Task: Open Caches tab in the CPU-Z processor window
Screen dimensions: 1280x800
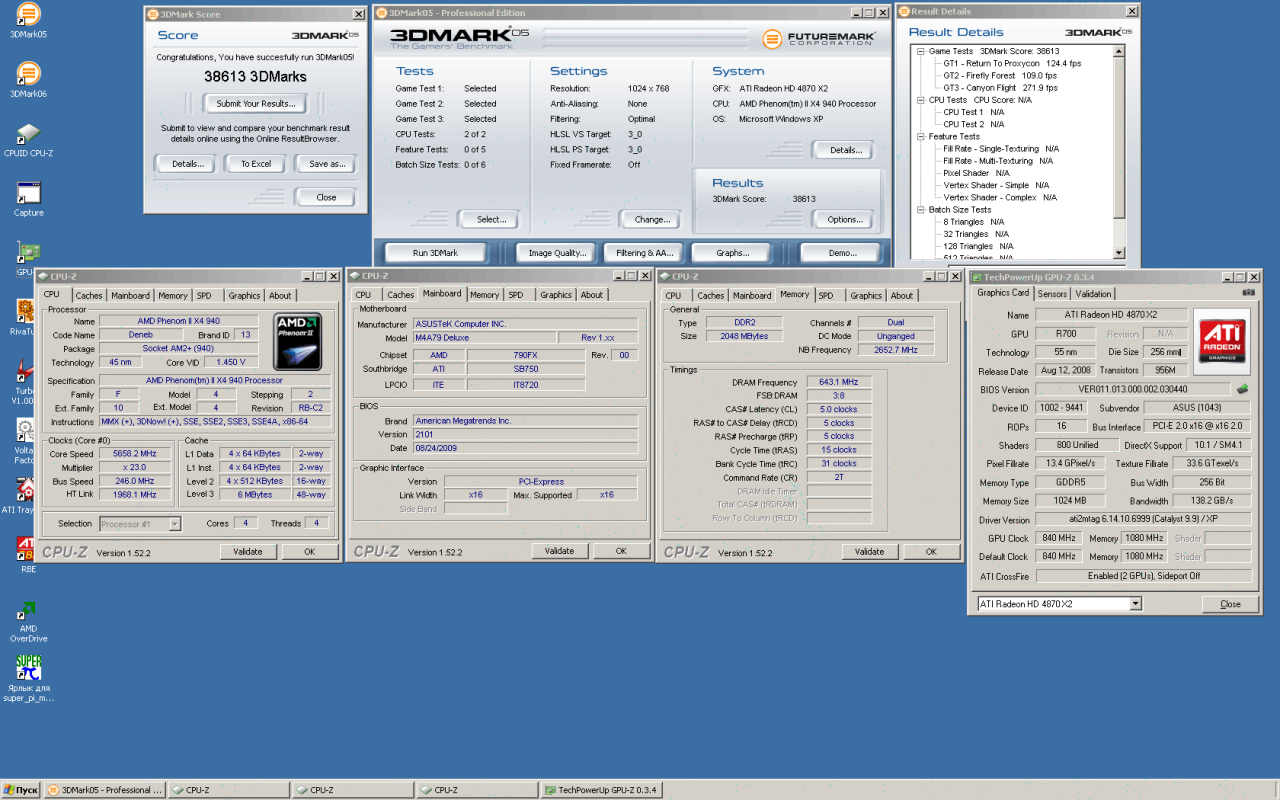Action: (89, 296)
